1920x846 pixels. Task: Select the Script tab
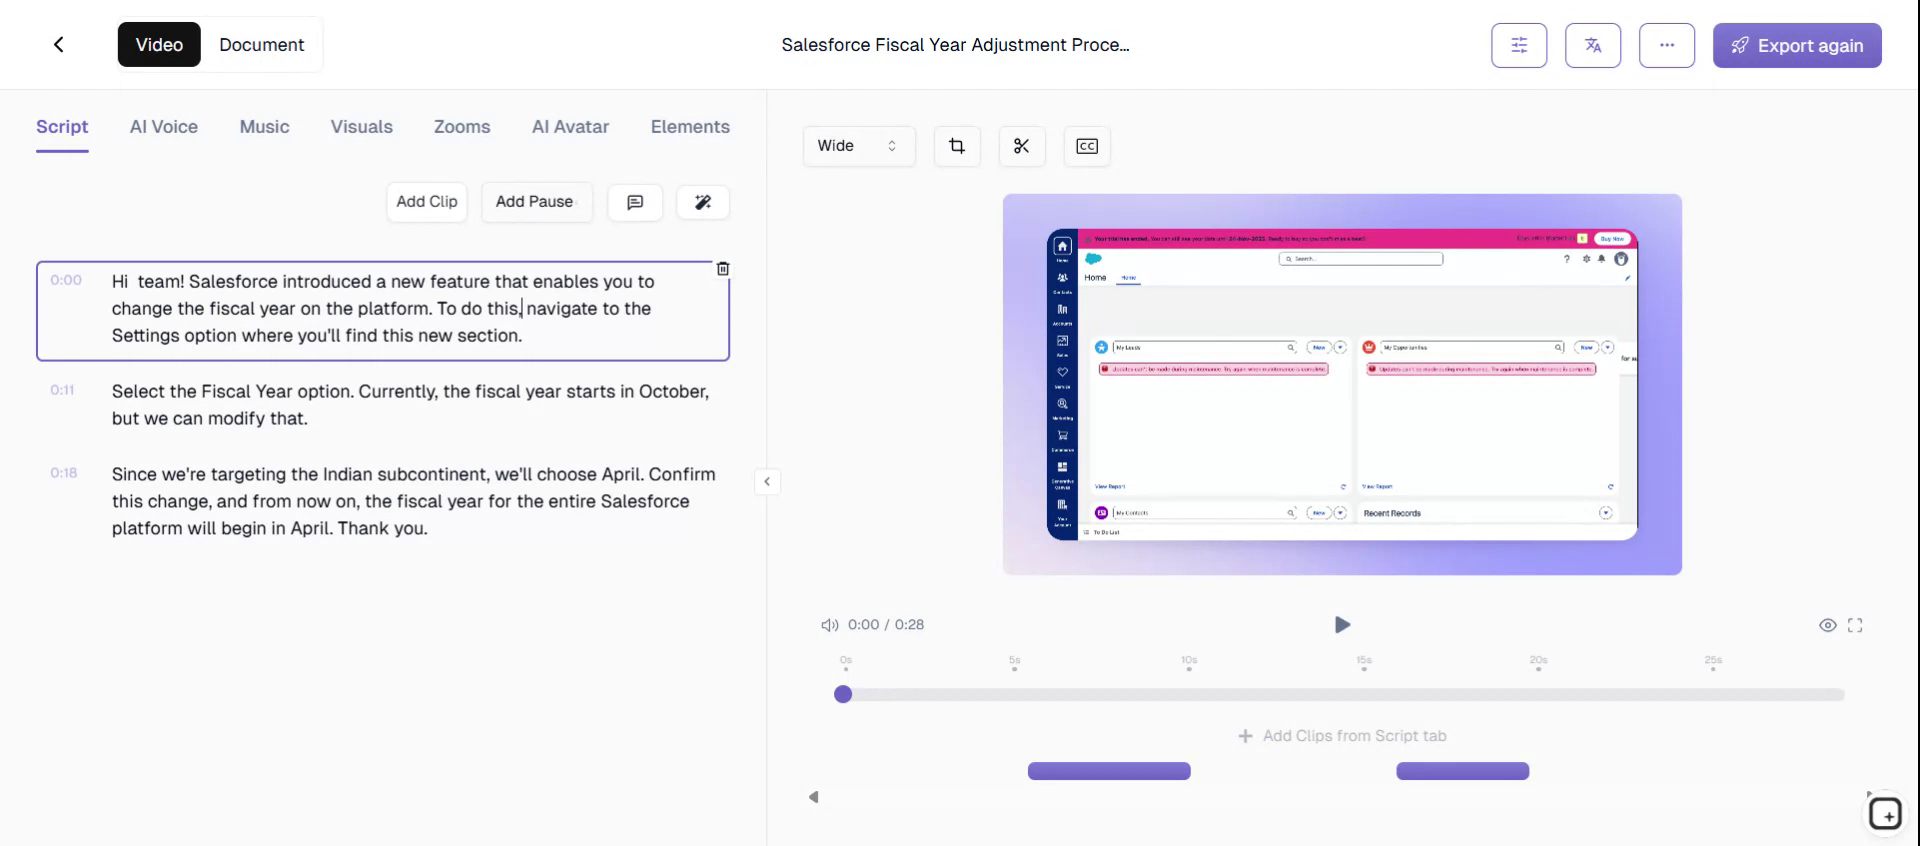pos(62,127)
